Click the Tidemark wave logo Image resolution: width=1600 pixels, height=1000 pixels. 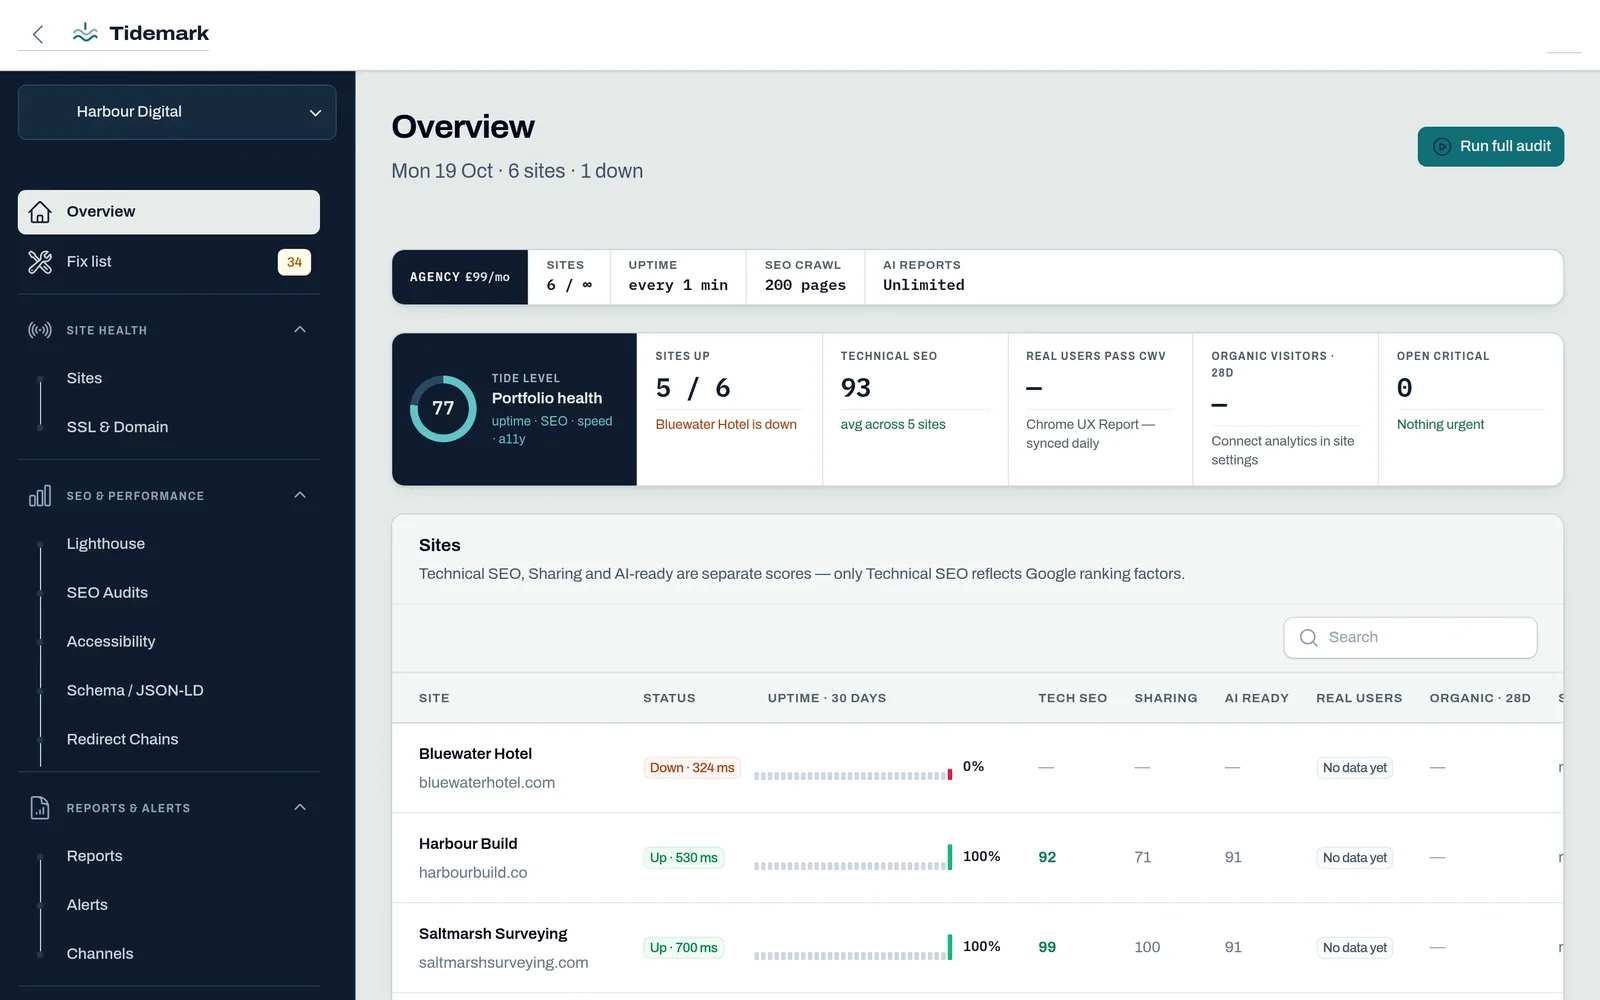point(85,33)
